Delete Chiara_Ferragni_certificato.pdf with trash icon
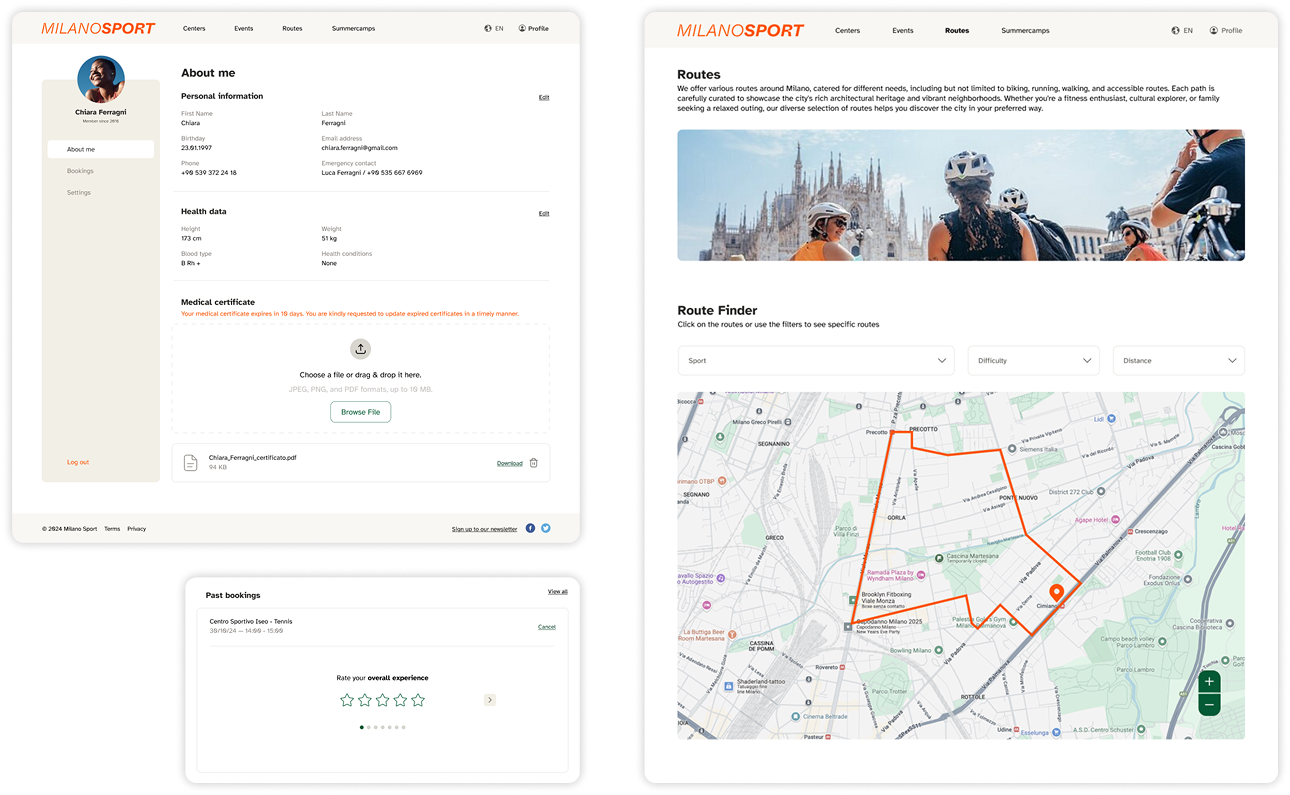This screenshot has height=795, width=1290. click(x=536, y=462)
